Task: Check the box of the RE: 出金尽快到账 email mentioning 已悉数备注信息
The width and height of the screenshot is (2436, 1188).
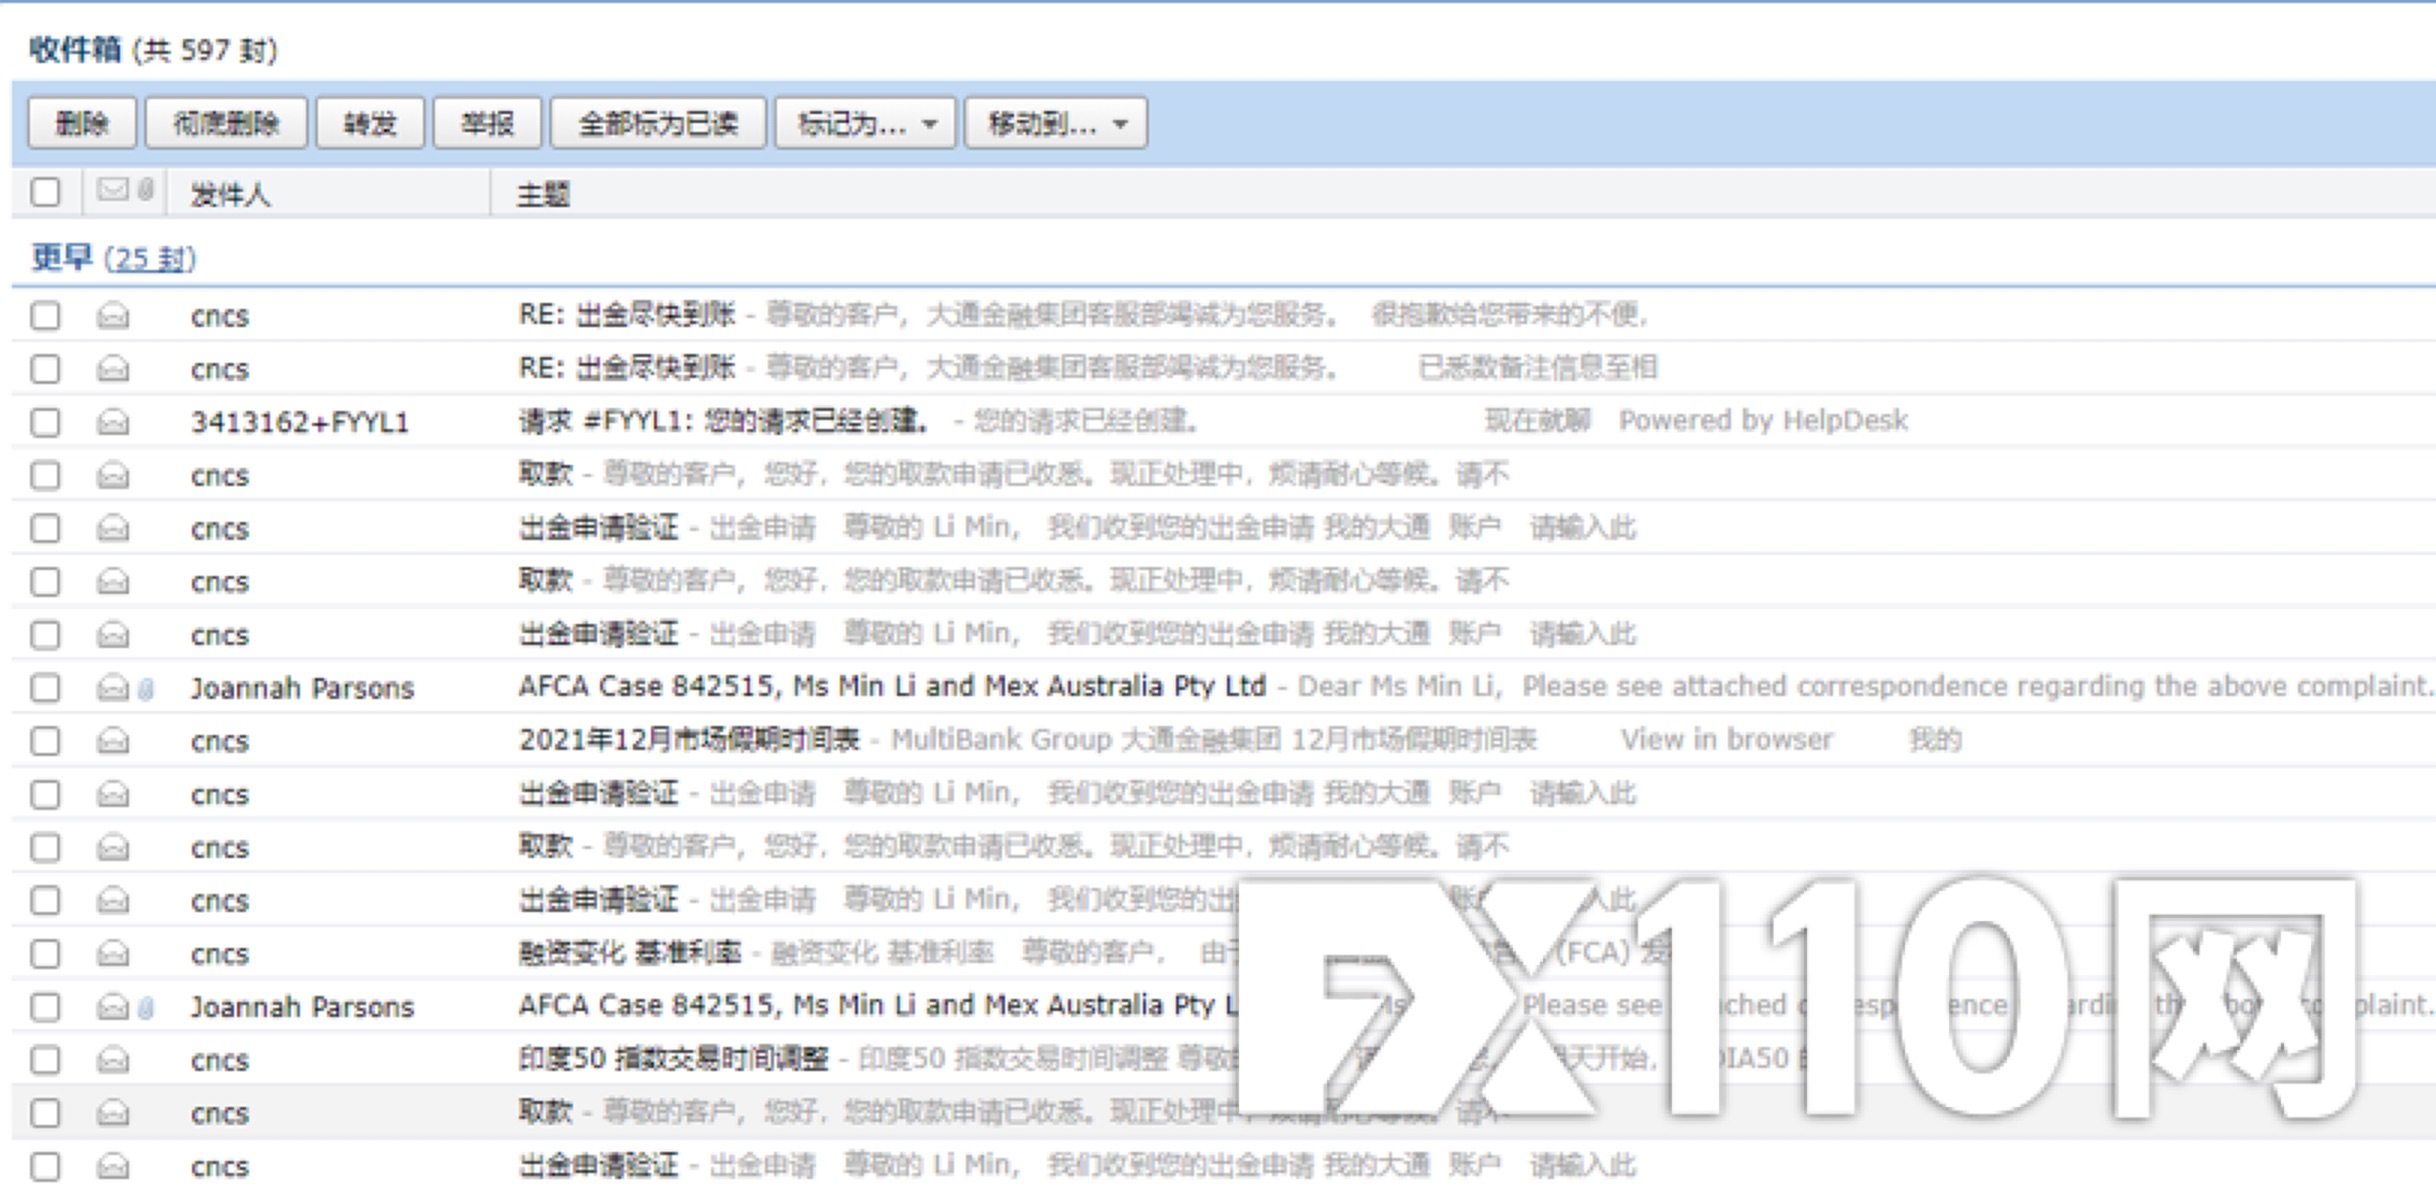Action: 45,369
